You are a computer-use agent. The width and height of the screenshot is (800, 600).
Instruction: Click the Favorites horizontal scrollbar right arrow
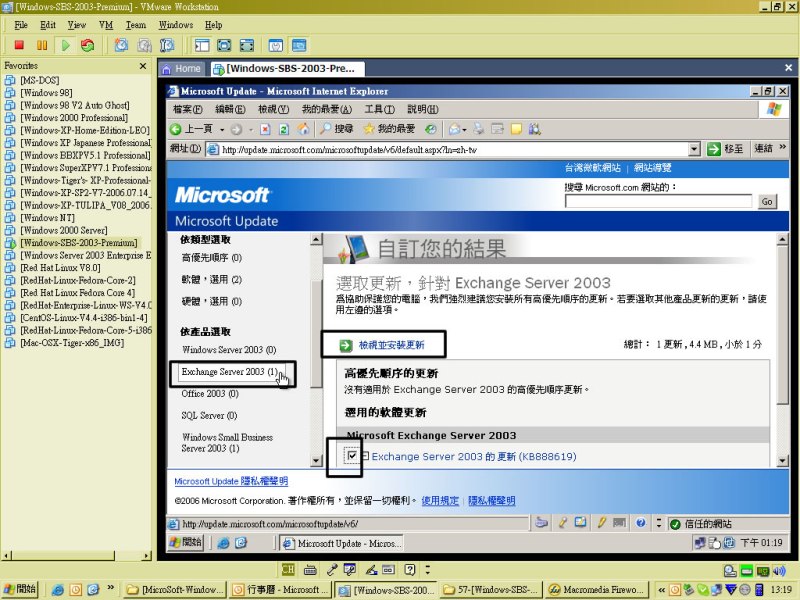[x=147, y=556]
